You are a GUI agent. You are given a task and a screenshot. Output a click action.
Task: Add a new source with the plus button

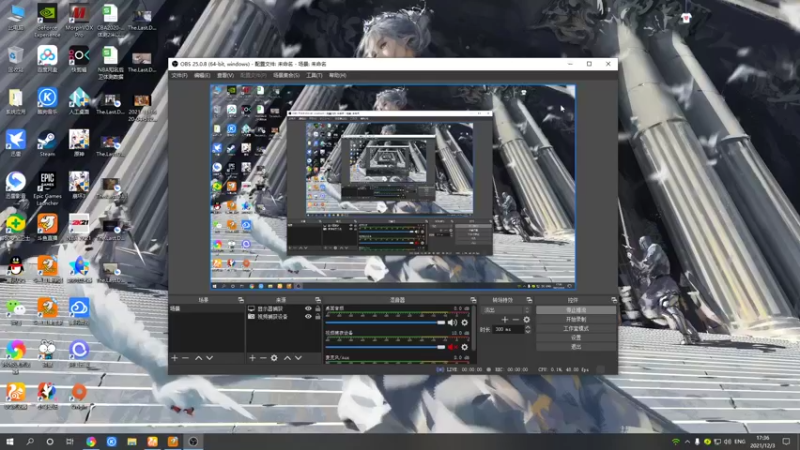(252, 358)
